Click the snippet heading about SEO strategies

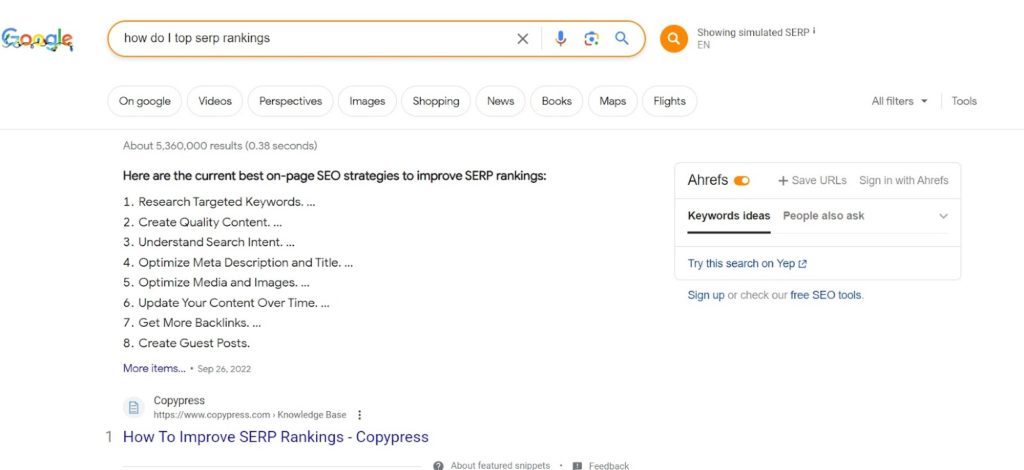(334, 176)
